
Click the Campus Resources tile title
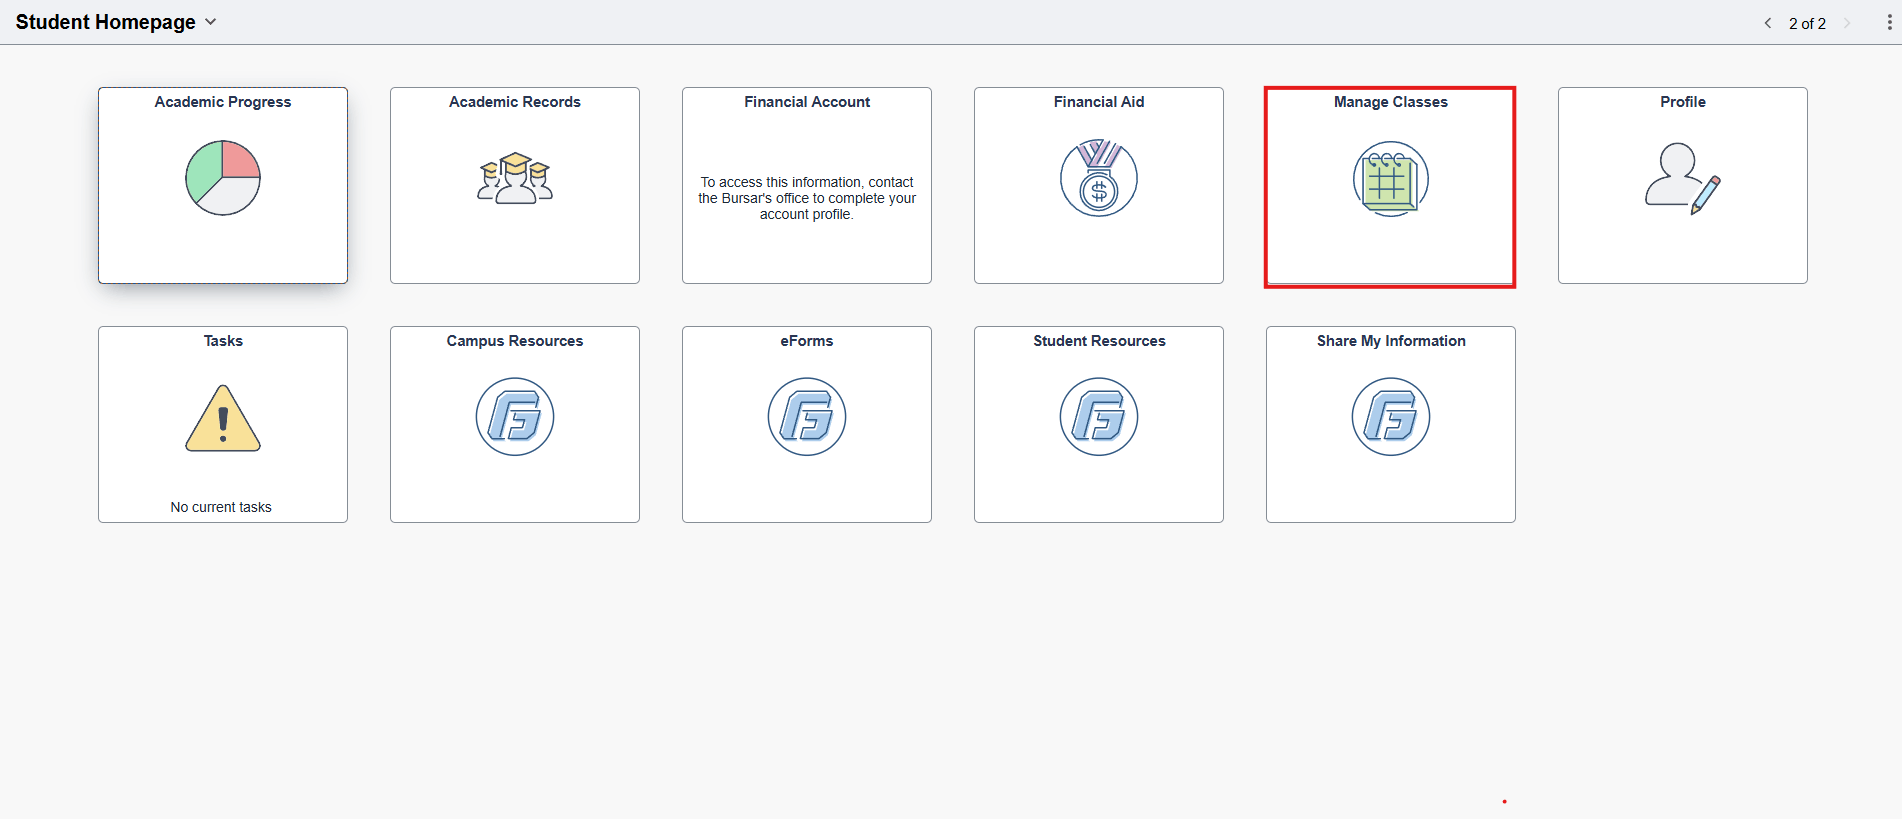coord(515,341)
